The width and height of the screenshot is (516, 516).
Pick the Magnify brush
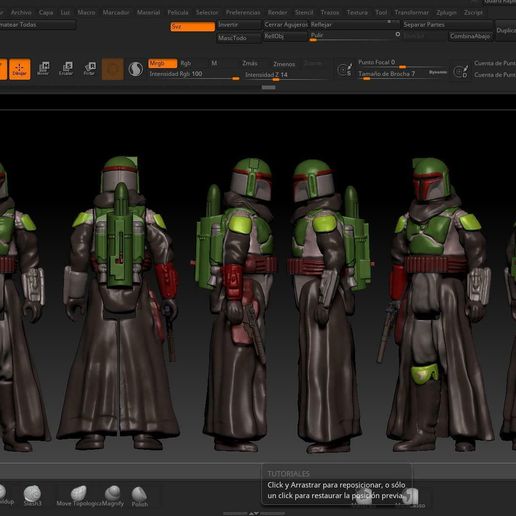tap(113, 496)
